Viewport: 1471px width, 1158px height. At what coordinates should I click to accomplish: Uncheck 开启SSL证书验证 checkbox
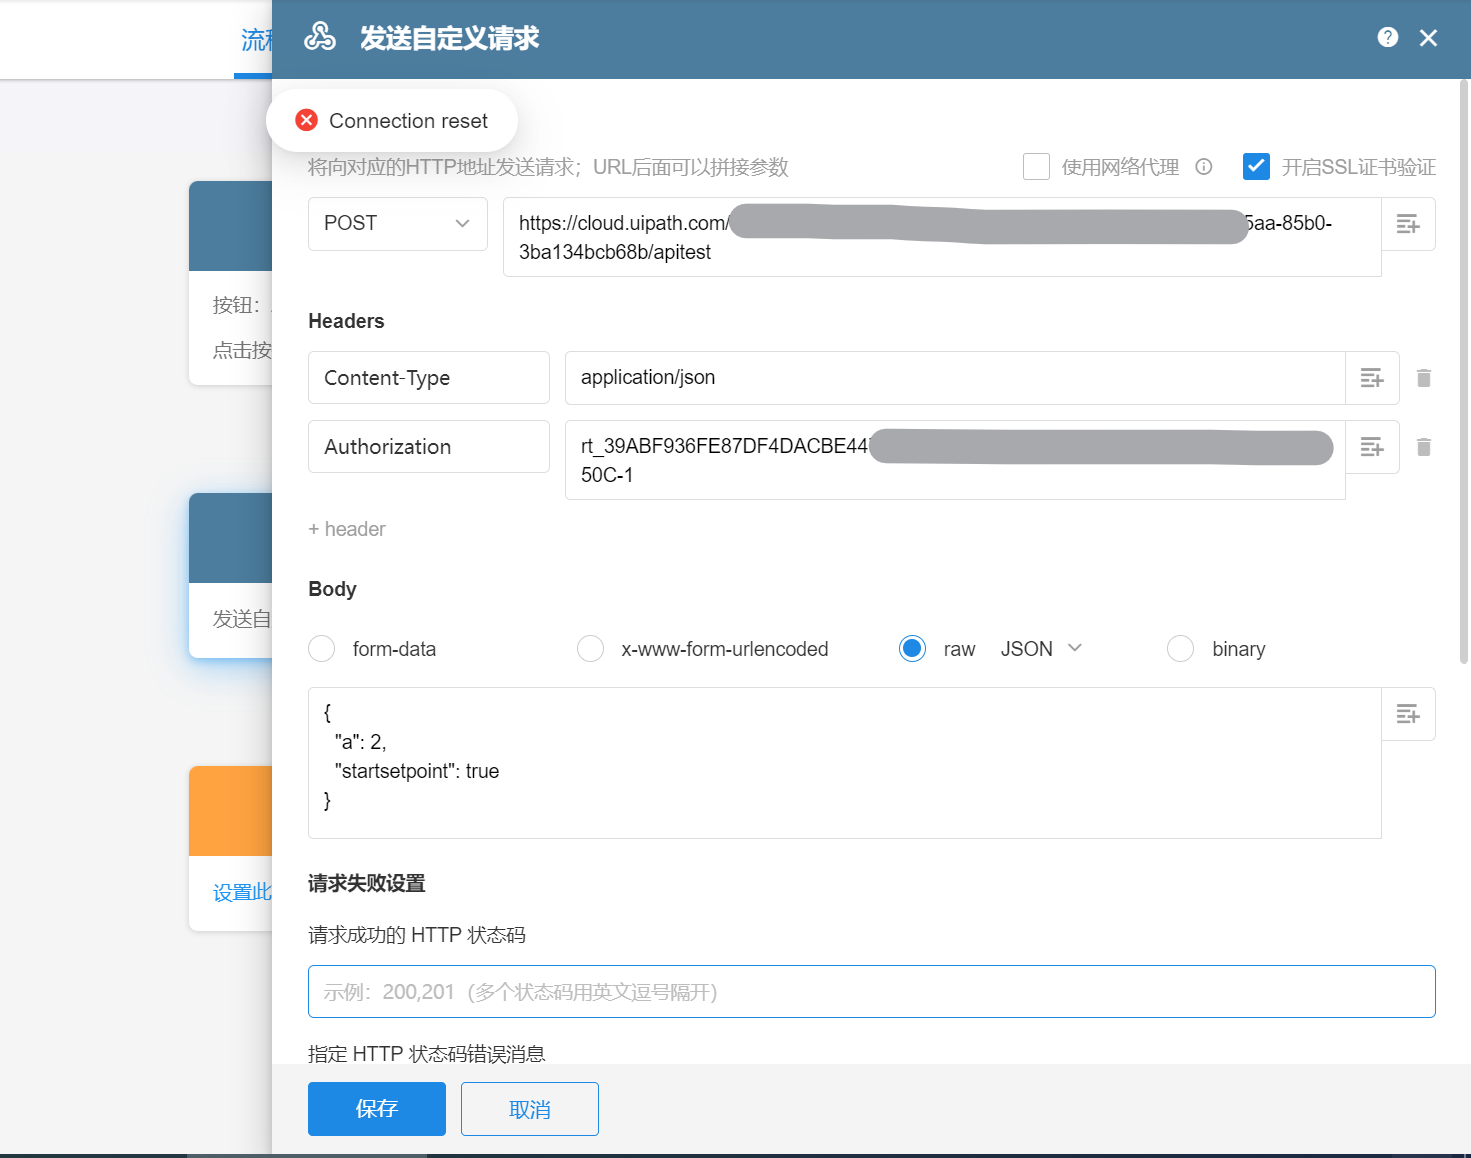point(1256,167)
